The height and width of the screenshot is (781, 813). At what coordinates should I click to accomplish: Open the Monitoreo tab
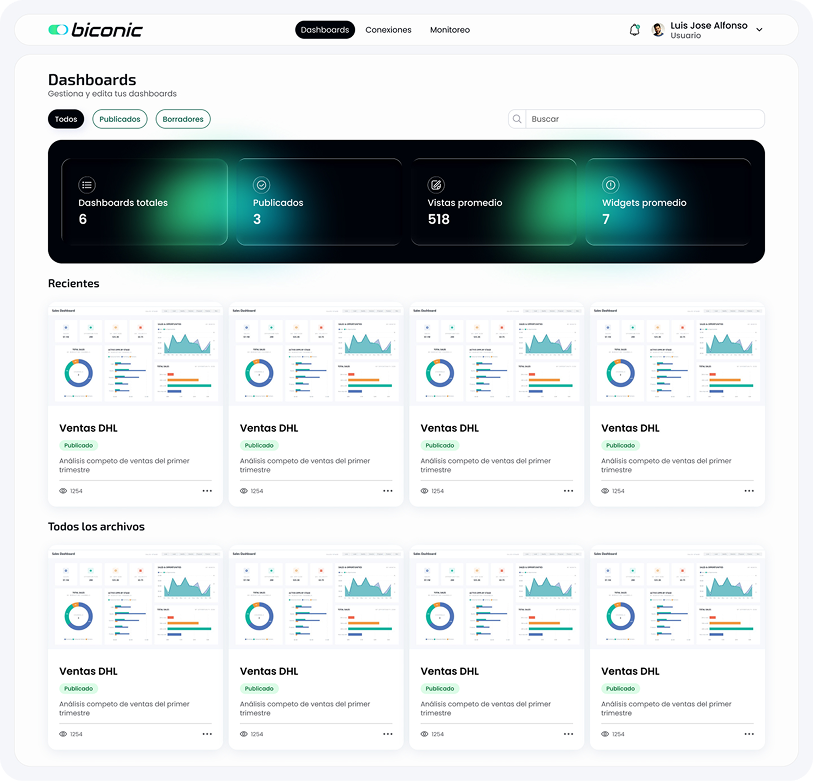click(450, 30)
